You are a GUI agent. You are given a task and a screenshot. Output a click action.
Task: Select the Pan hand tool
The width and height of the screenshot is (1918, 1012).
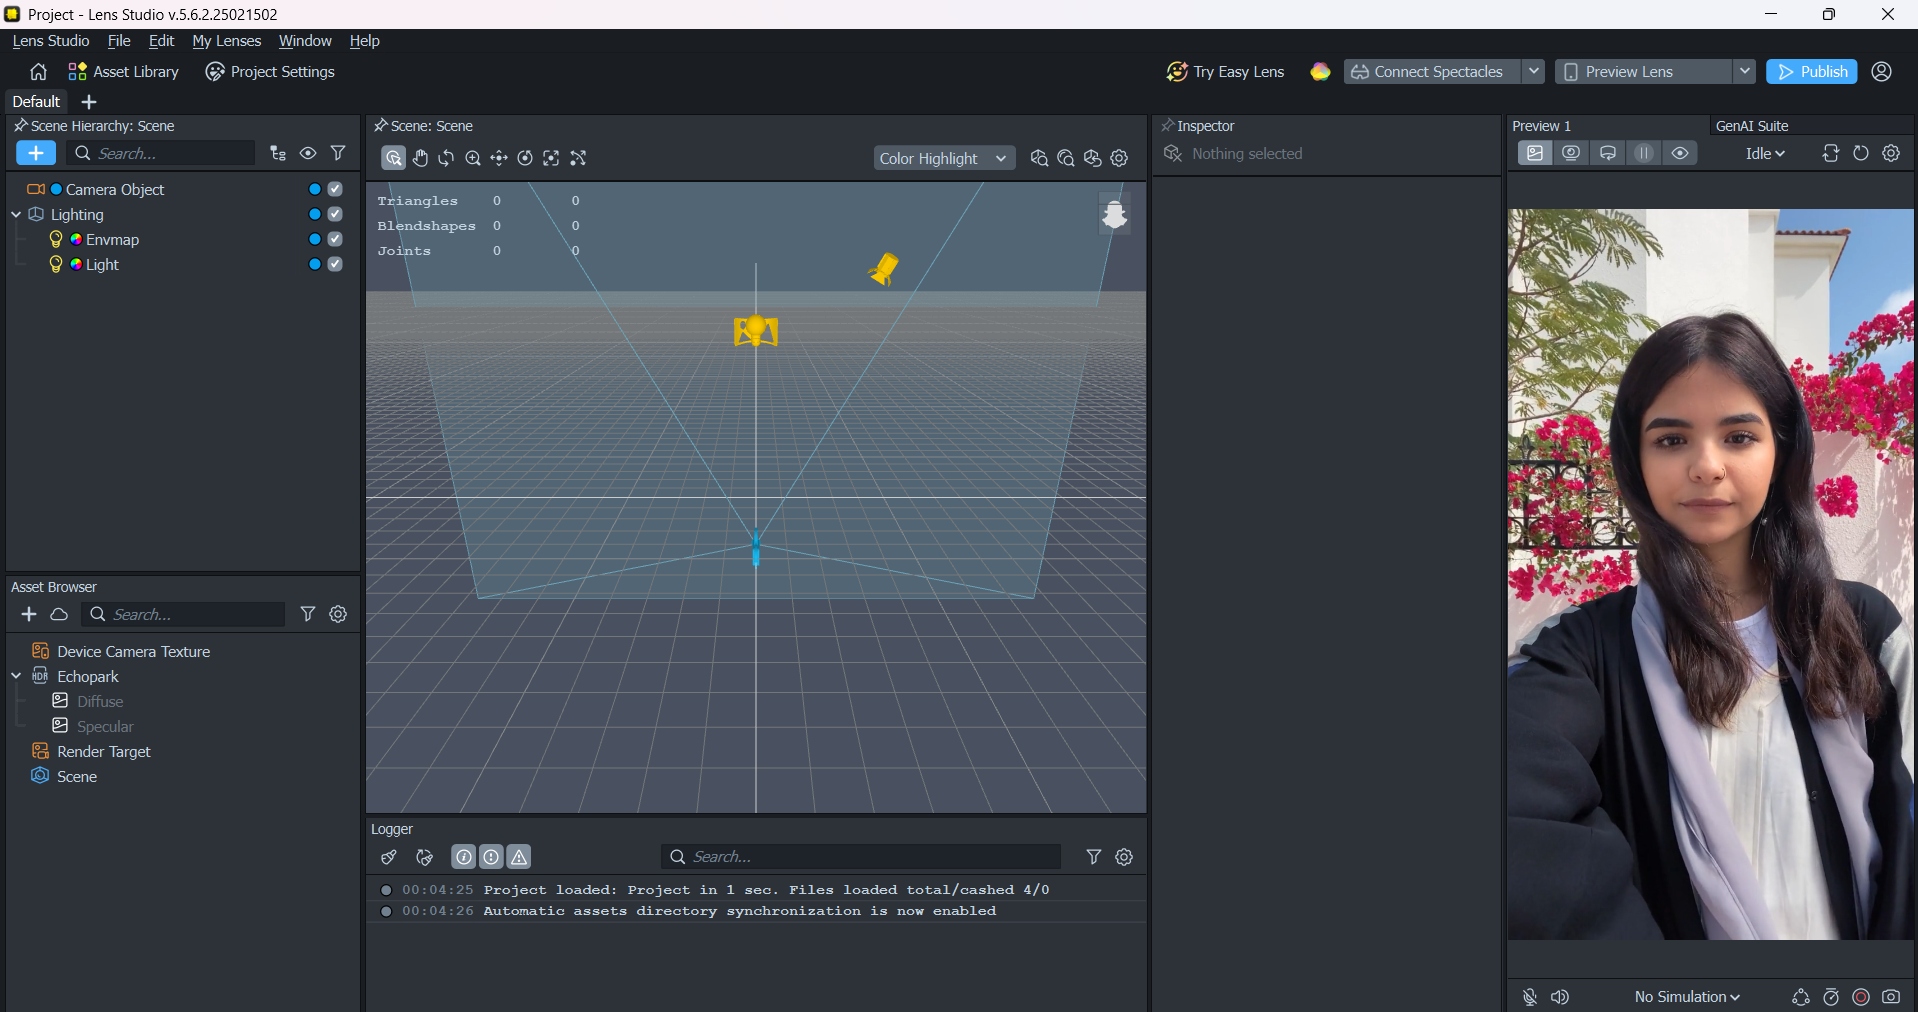[x=420, y=158]
